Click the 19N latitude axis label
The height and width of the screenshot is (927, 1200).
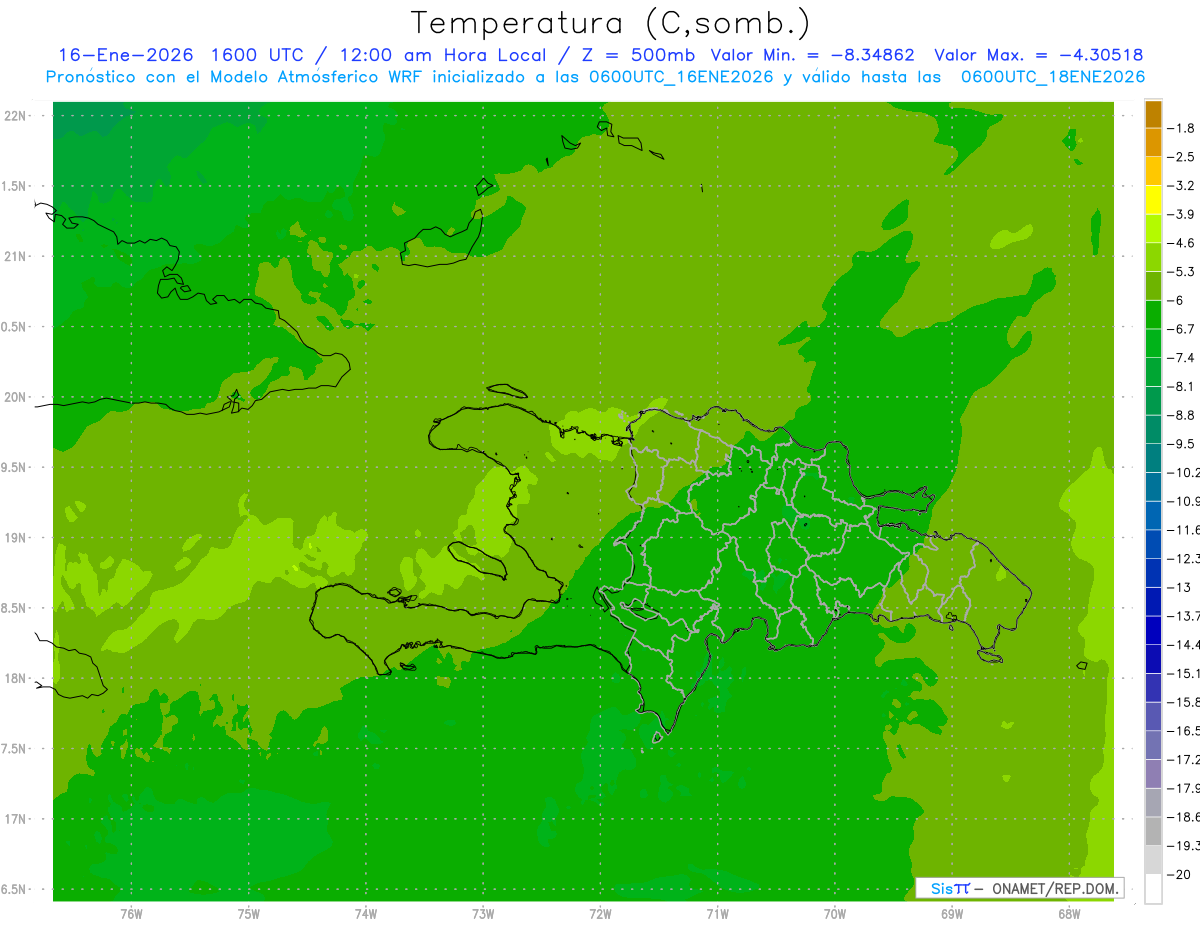(x=16, y=538)
